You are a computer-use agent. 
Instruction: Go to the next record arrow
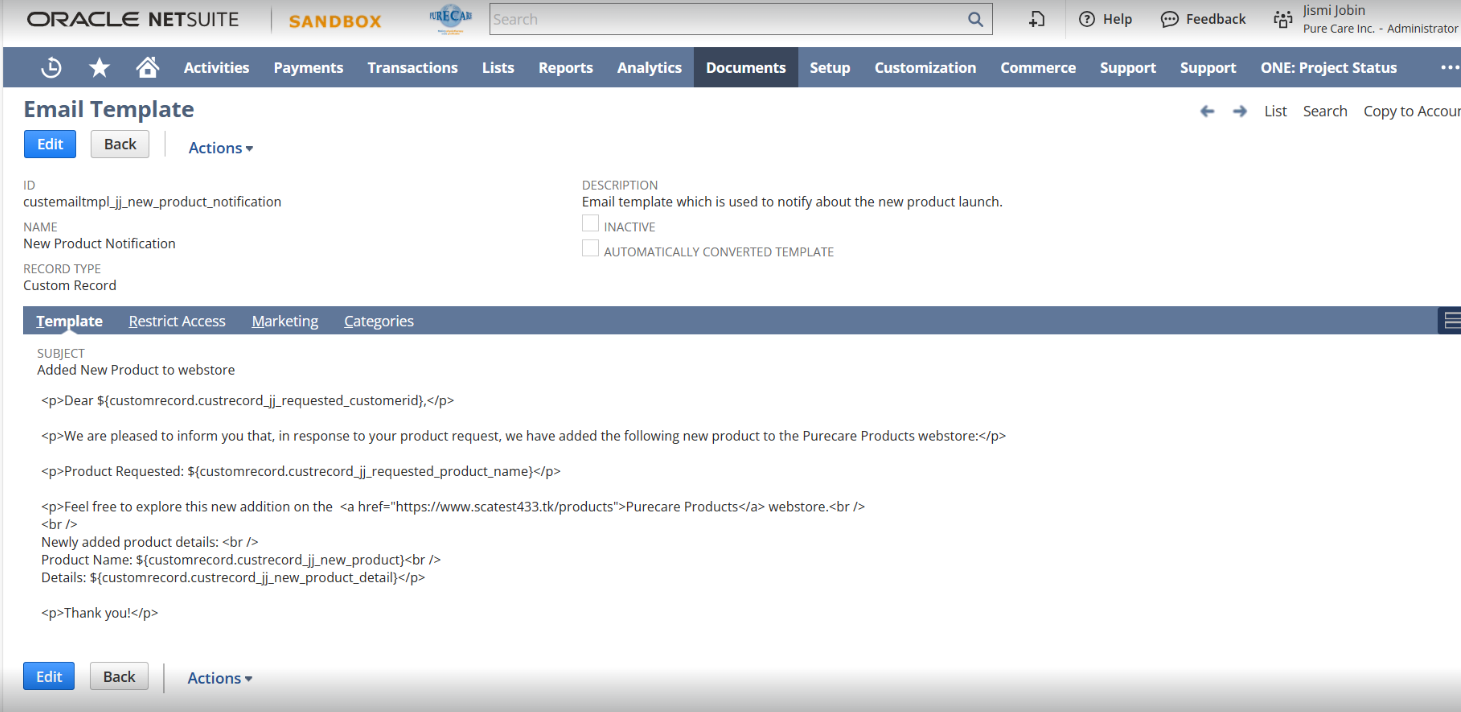pyautogui.click(x=1239, y=111)
